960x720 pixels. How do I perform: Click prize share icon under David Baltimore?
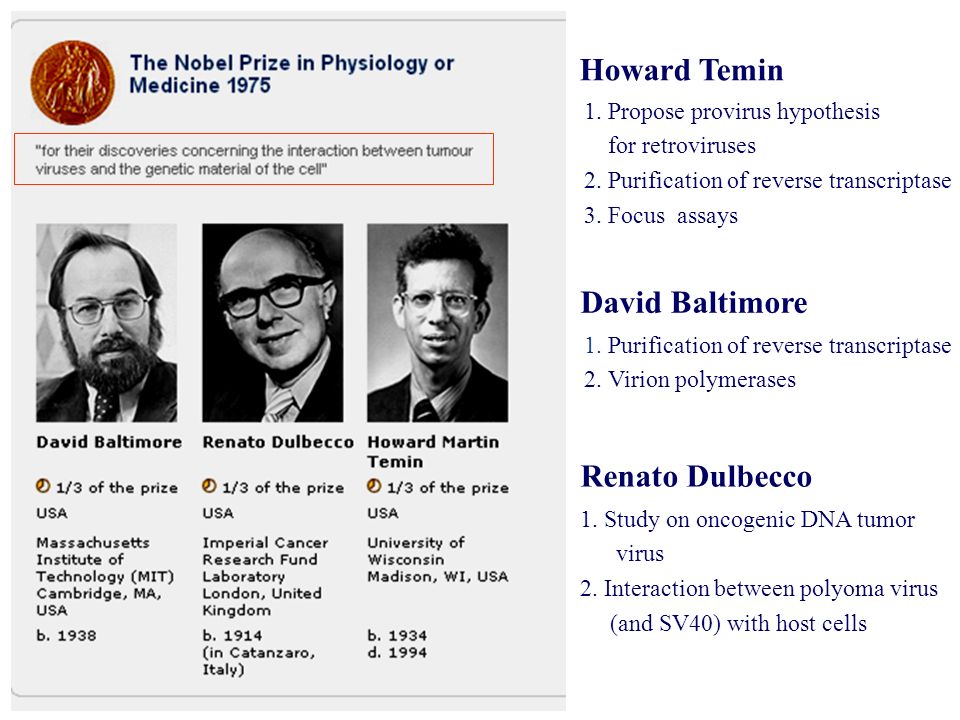coord(43,486)
